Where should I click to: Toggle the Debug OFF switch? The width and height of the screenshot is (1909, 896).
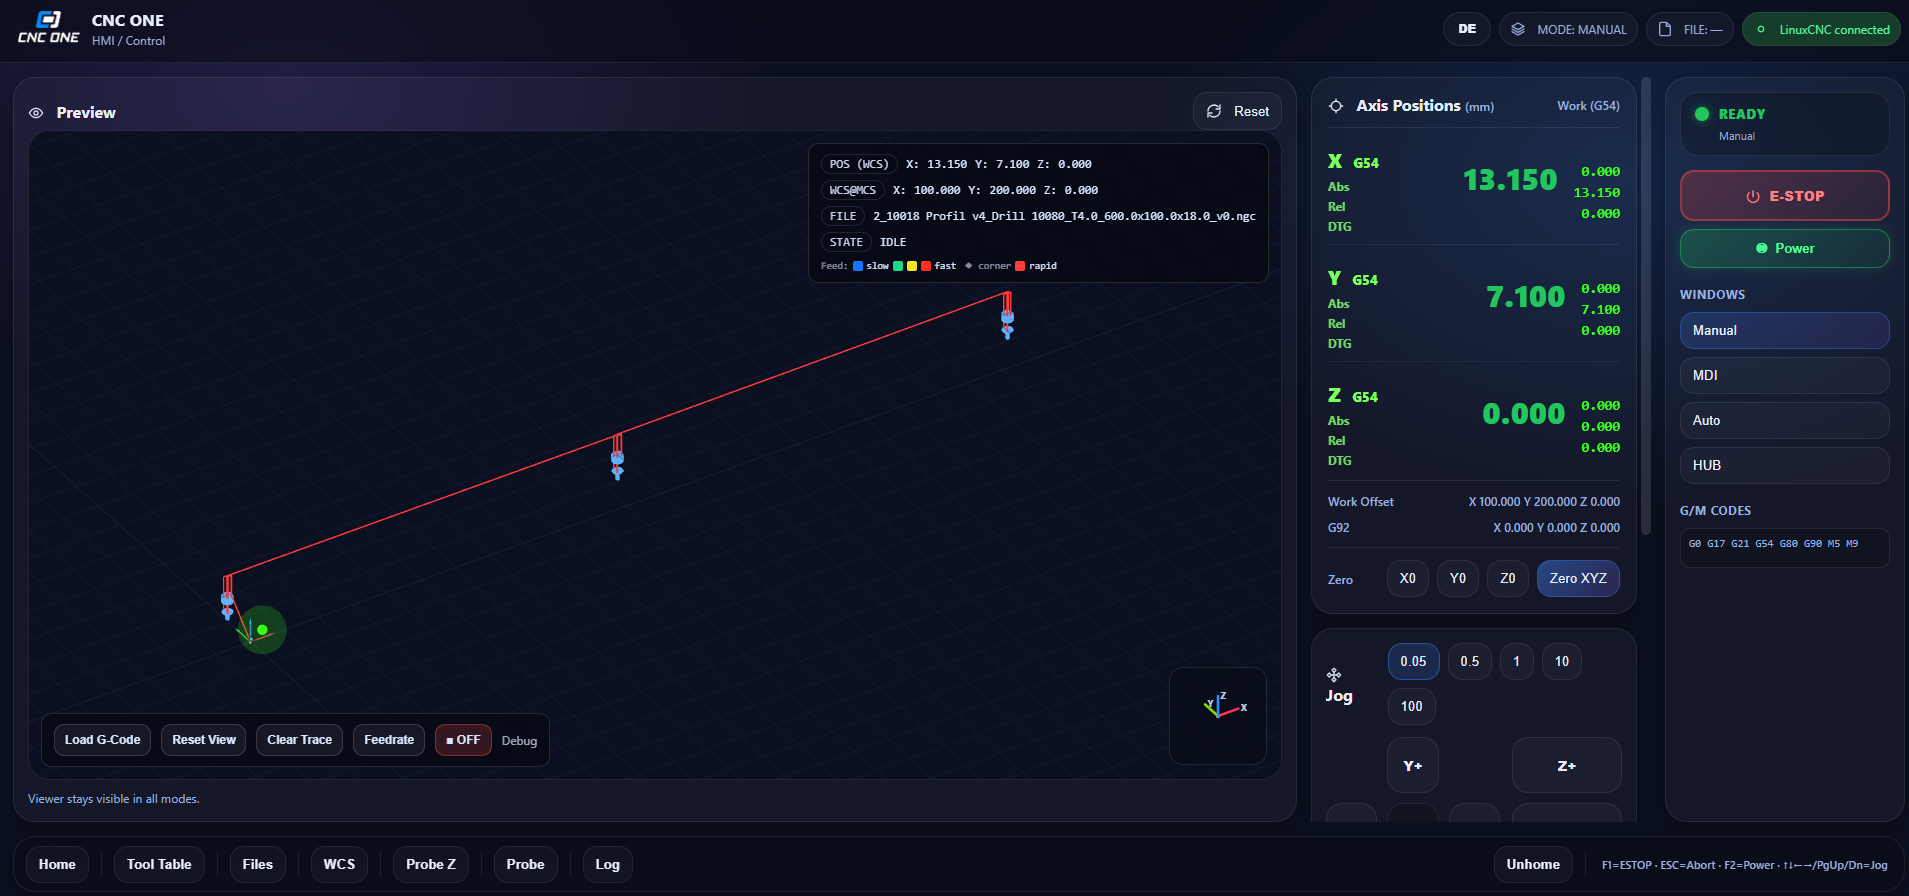tap(463, 740)
